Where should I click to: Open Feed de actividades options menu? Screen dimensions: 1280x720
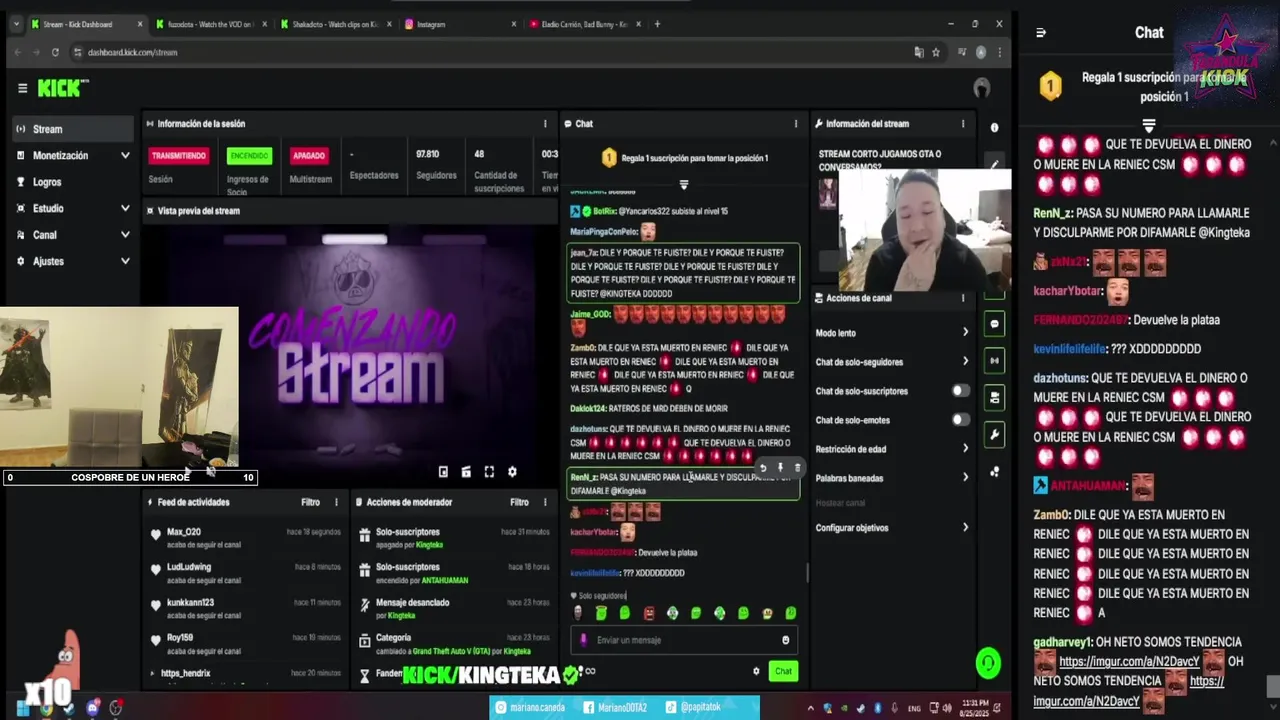[336, 502]
